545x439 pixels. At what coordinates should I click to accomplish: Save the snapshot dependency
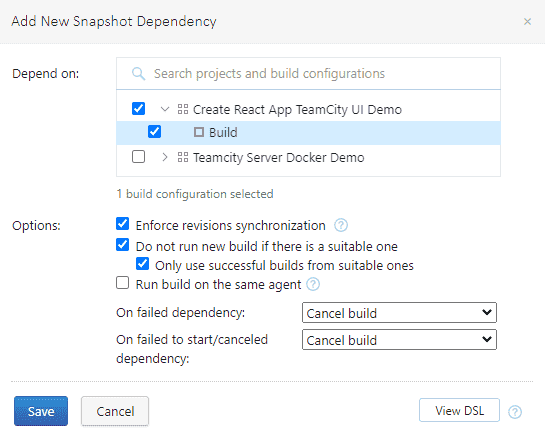click(x=41, y=411)
